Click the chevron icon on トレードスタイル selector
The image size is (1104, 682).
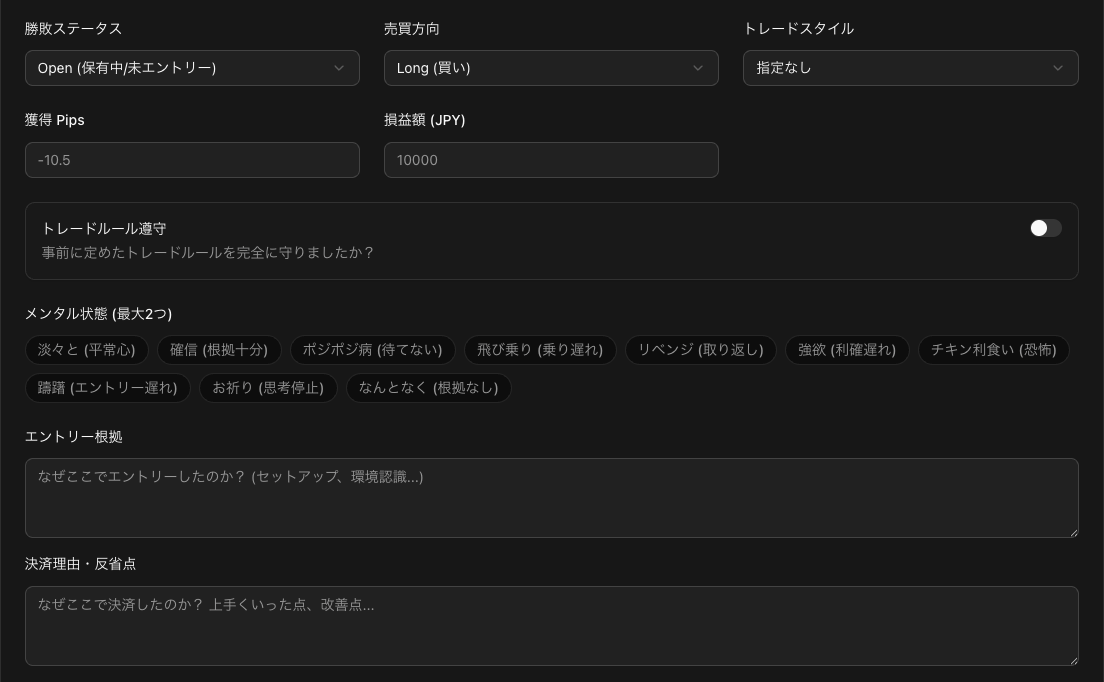pyautogui.click(x=1057, y=68)
